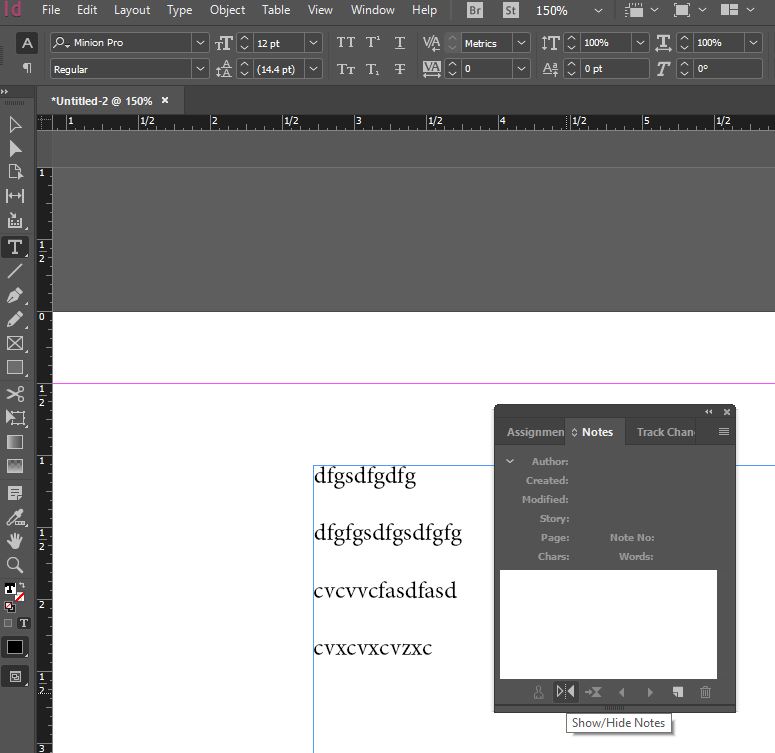The height and width of the screenshot is (753, 775).
Task: Go to previous note arrow
Action: point(622,693)
